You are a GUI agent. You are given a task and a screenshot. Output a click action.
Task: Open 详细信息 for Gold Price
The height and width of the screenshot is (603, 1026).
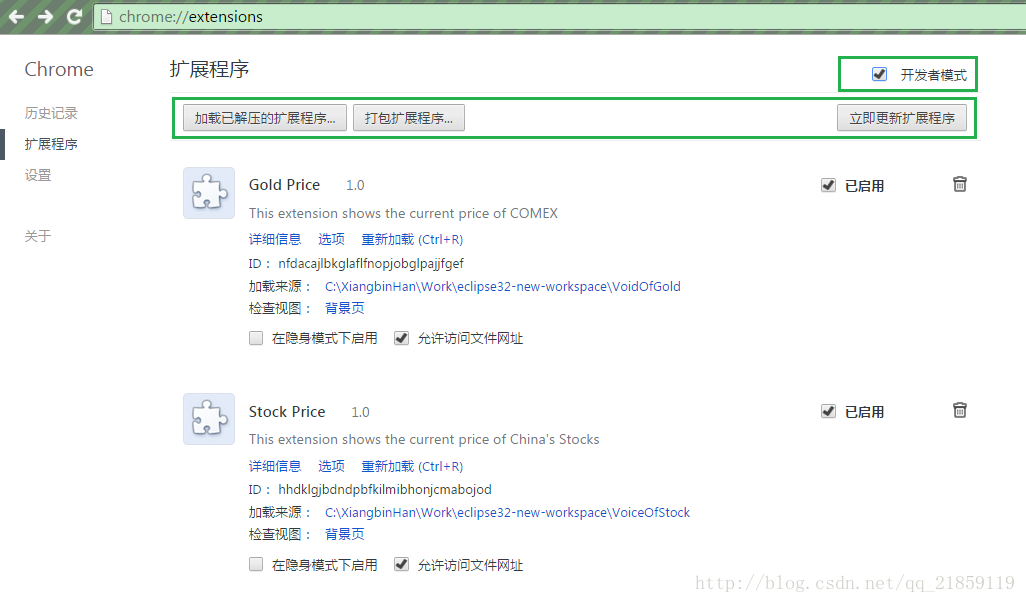(275, 239)
